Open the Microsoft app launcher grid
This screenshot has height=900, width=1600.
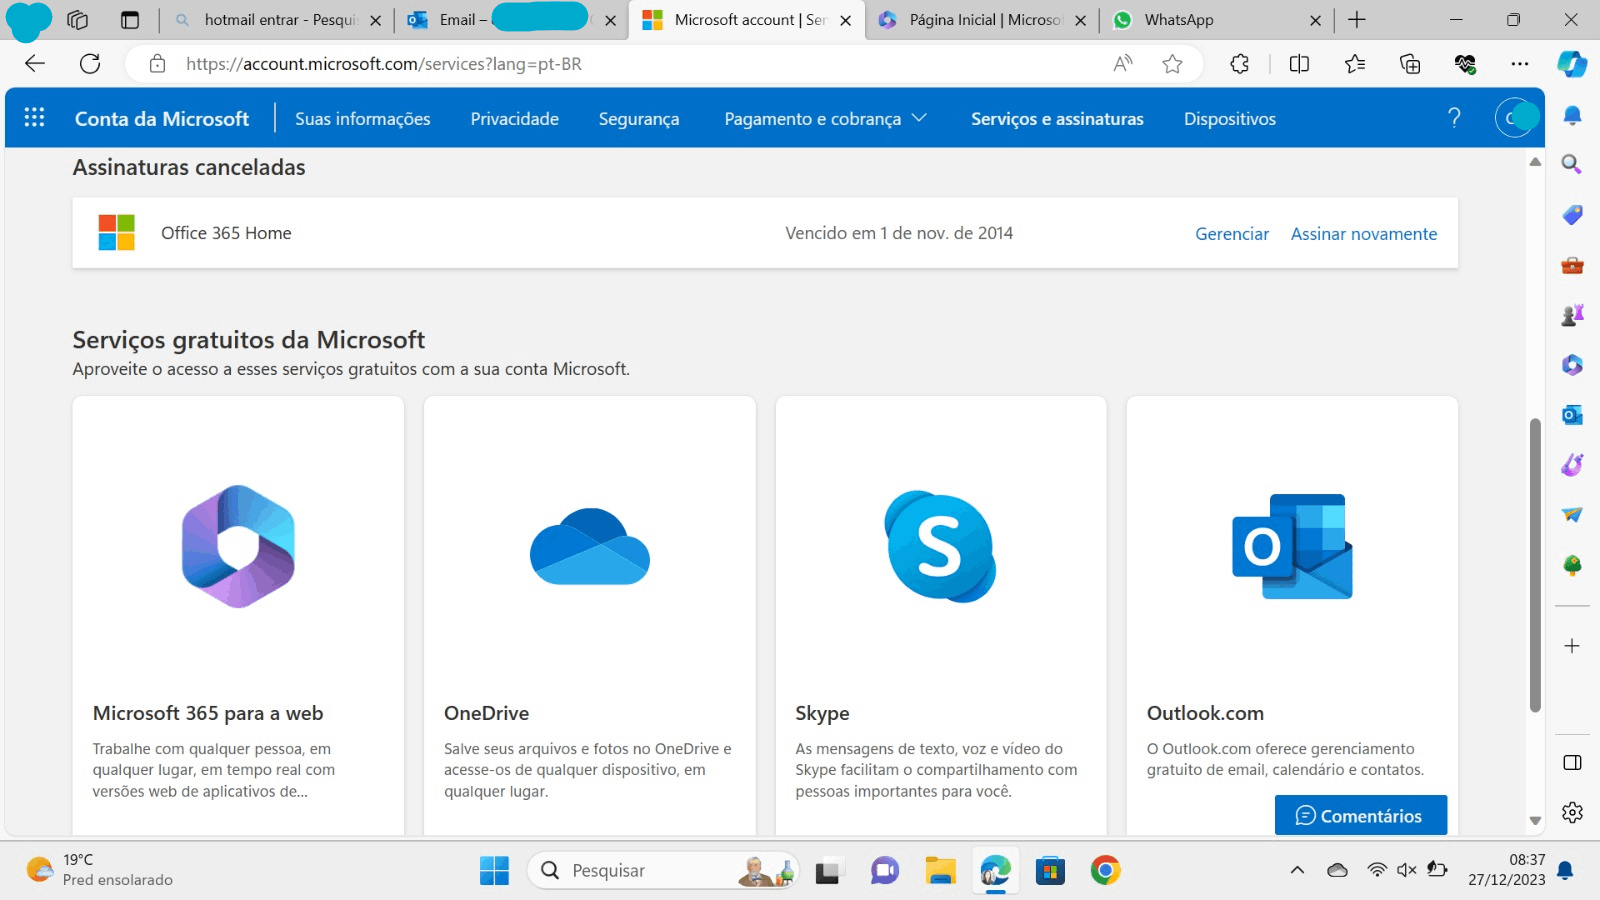pyautogui.click(x=34, y=118)
